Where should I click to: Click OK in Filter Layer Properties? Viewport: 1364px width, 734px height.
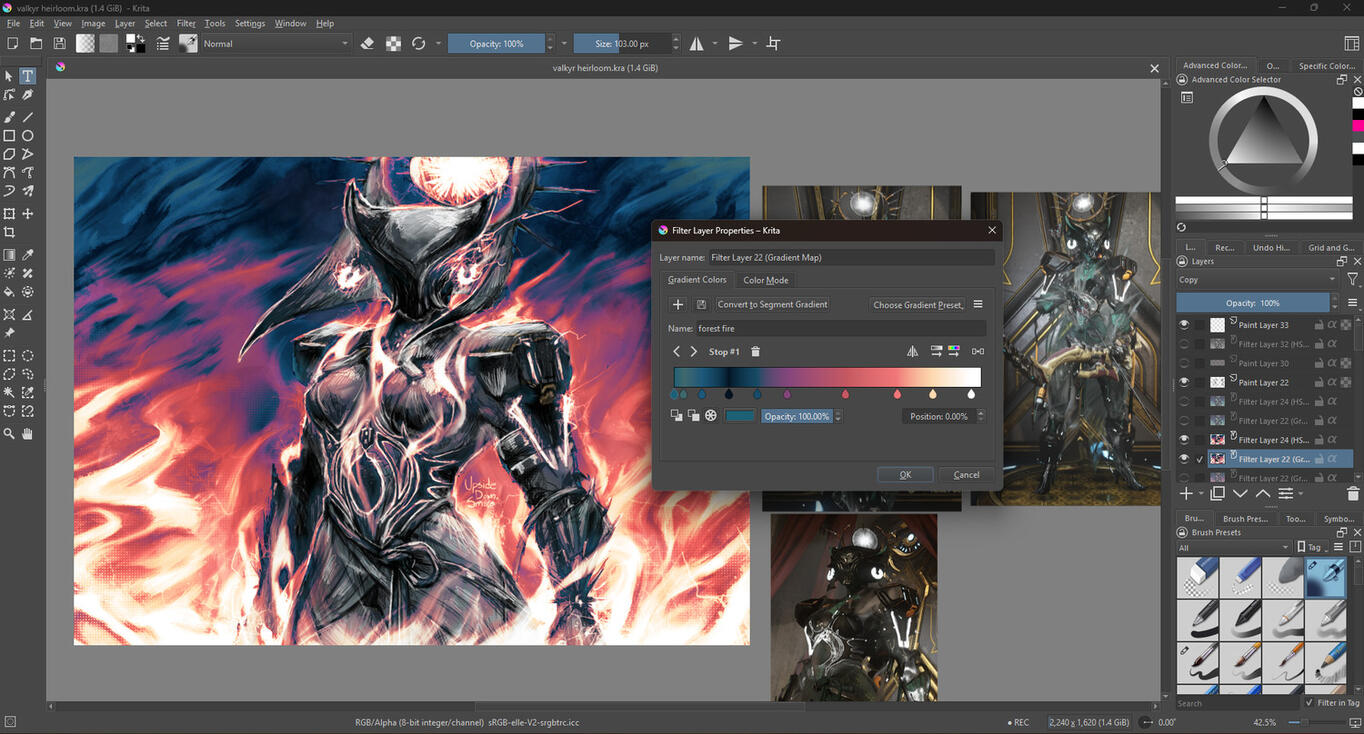(905, 475)
